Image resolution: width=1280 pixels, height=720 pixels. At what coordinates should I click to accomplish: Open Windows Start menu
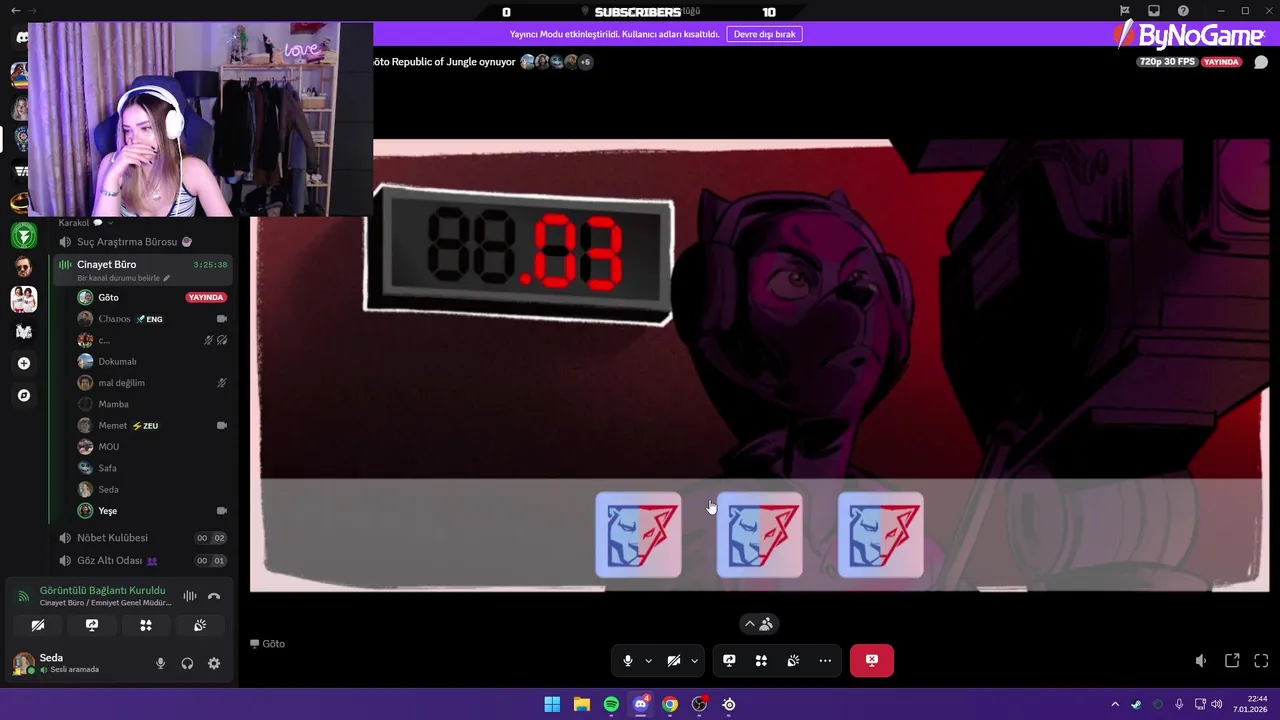552,704
